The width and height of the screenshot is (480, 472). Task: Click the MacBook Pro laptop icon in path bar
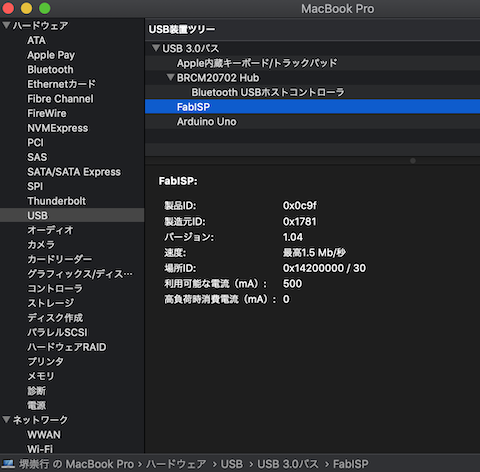pyautogui.click(x=8, y=464)
